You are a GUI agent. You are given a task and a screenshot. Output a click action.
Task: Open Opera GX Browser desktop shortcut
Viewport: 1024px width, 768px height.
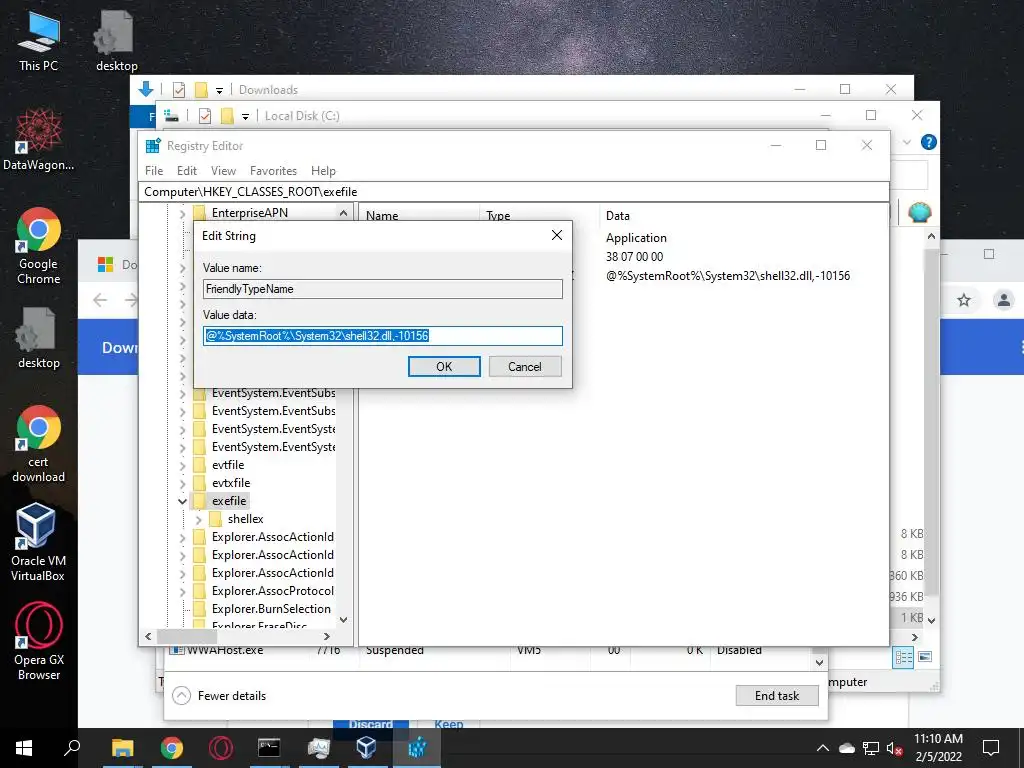coord(39,642)
